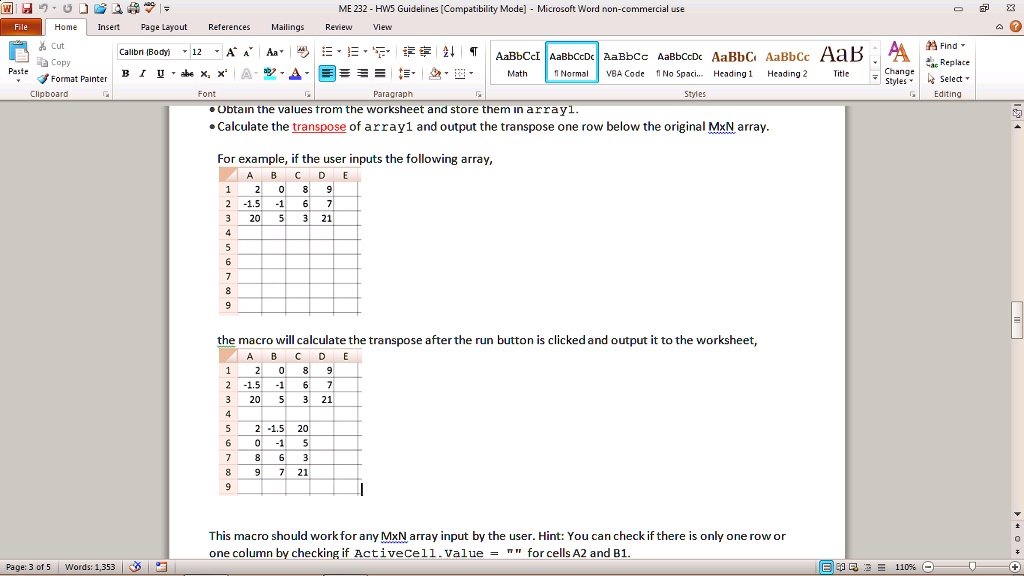This screenshot has height=576, width=1024.
Task: Open the font size dropdown
Action: pos(217,52)
